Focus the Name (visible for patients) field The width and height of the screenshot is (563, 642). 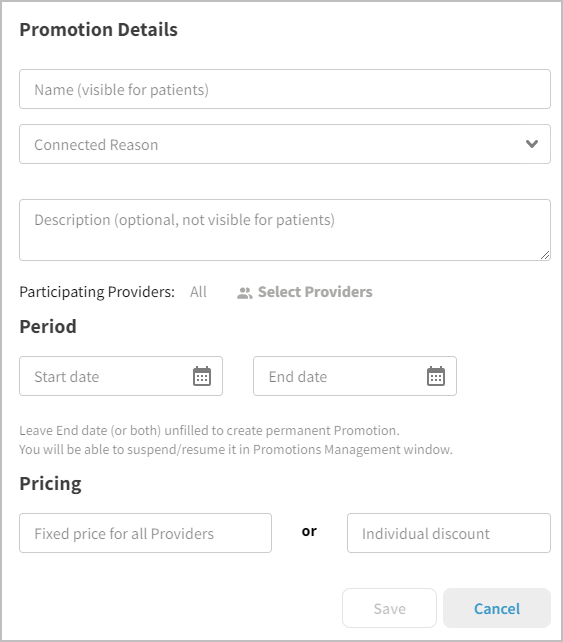click(285, 89)
